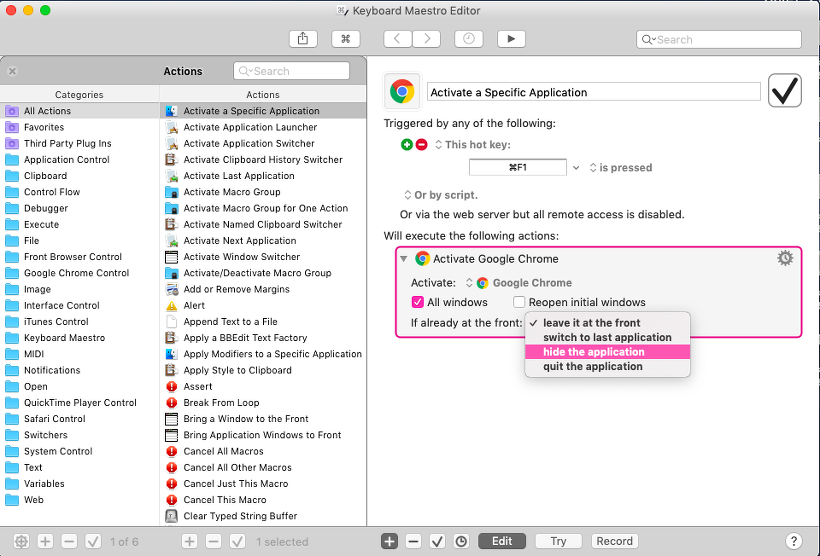Click the bottom-left group gear icon

21,541
